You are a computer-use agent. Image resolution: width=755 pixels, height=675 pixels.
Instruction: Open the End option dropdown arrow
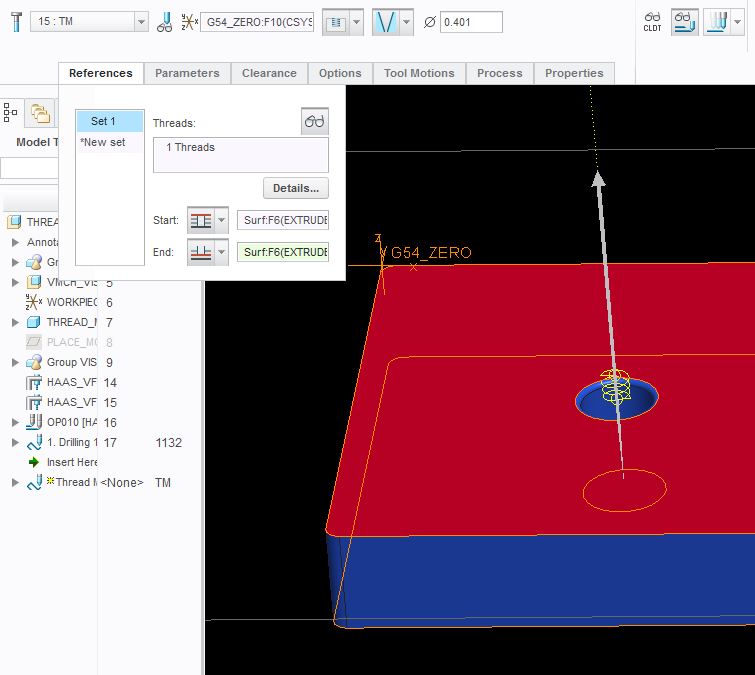coord(221,252)
